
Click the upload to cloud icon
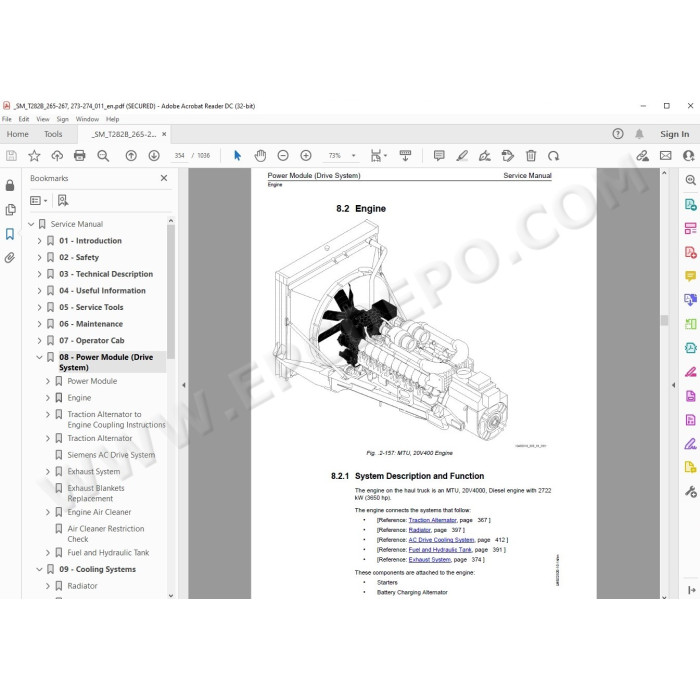pos(57,155)
